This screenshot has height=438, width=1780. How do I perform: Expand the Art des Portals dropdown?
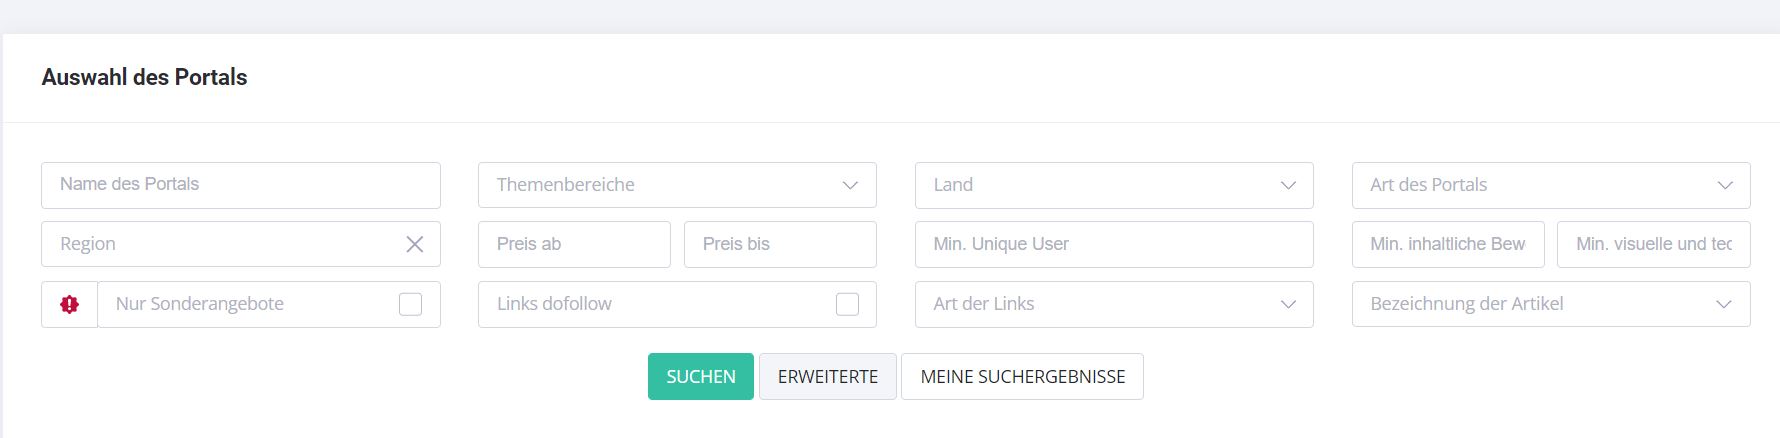point(1551,185)
